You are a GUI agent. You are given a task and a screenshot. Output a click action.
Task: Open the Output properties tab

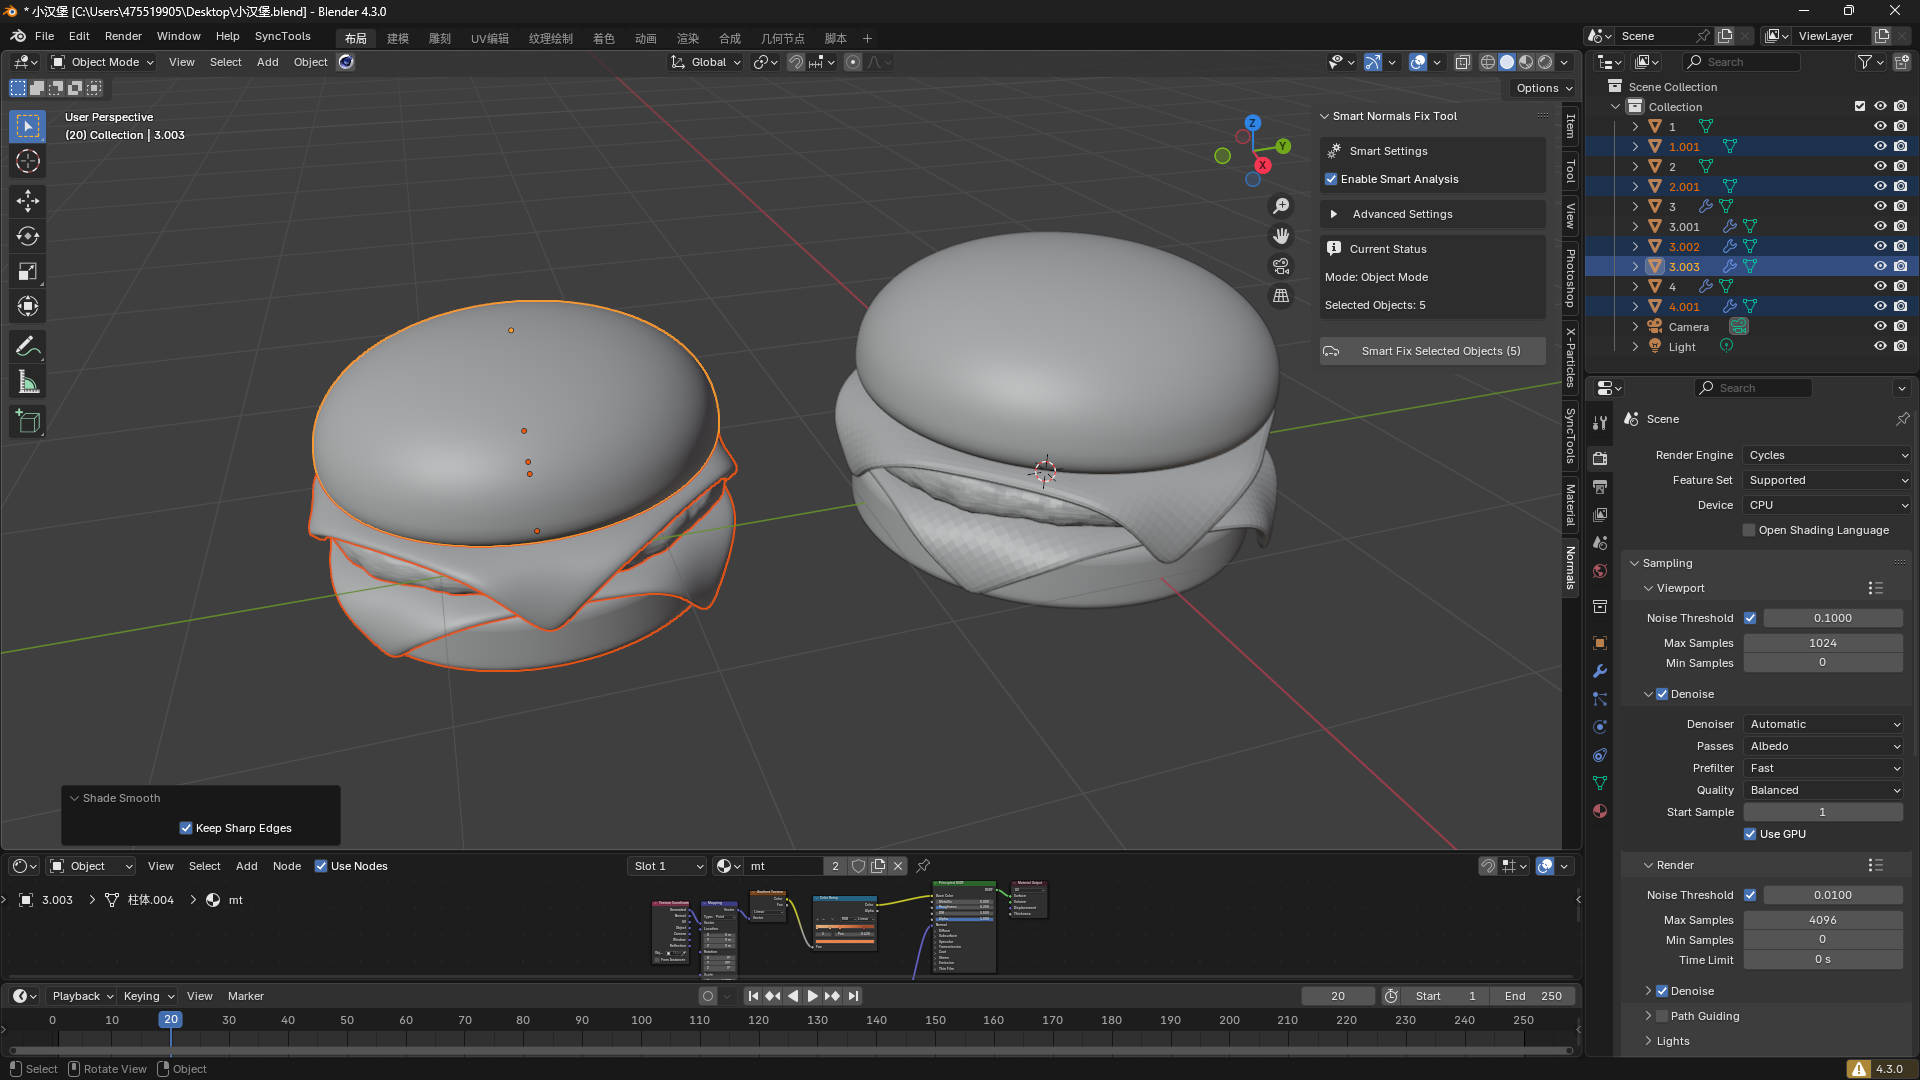[1600, 487]
